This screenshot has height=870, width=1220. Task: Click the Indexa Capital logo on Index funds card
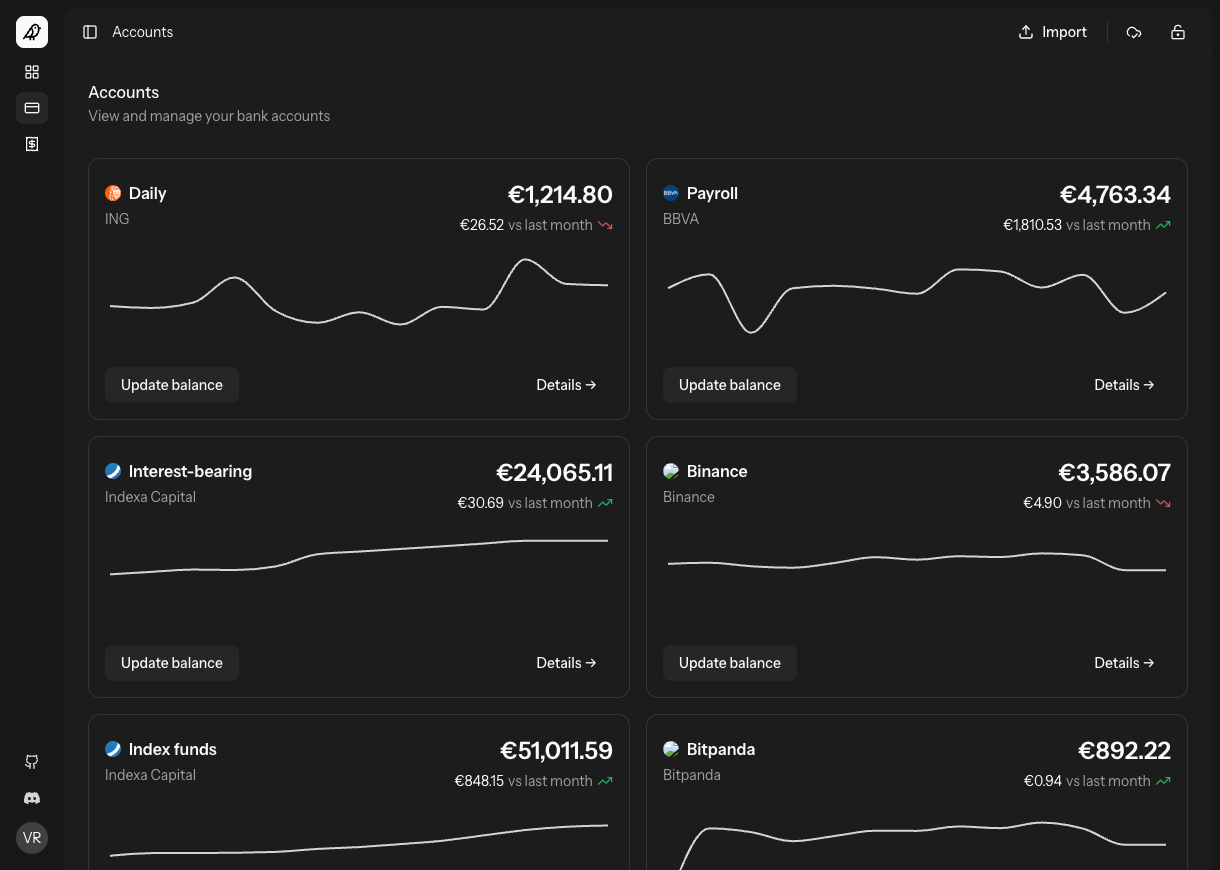[113, 748]
